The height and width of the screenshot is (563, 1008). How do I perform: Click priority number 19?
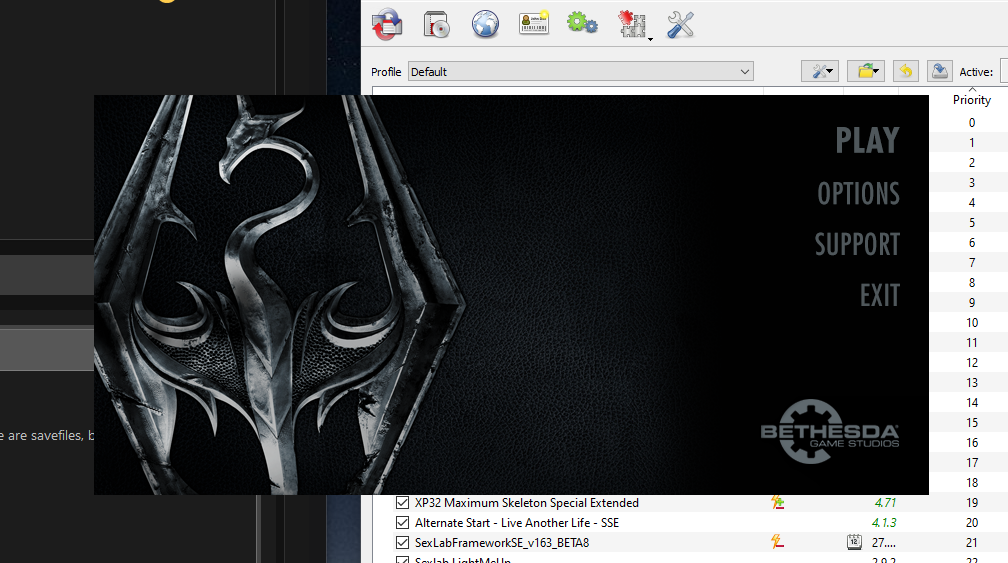[x=971, y=503]
